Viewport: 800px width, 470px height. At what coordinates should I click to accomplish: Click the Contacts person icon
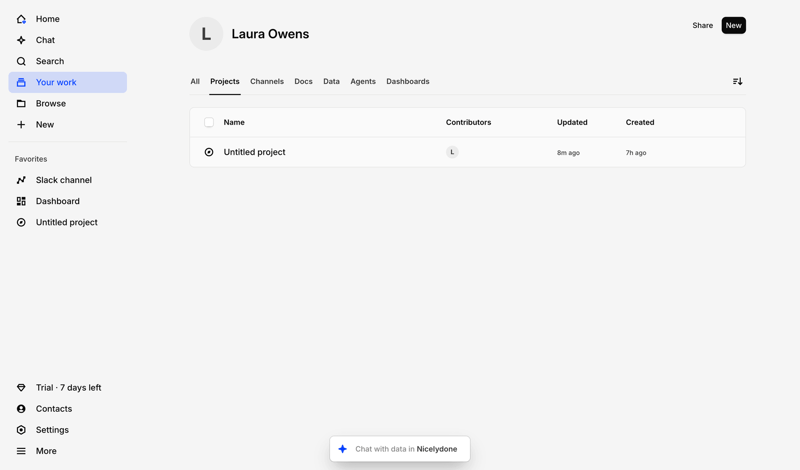[21, 409]
